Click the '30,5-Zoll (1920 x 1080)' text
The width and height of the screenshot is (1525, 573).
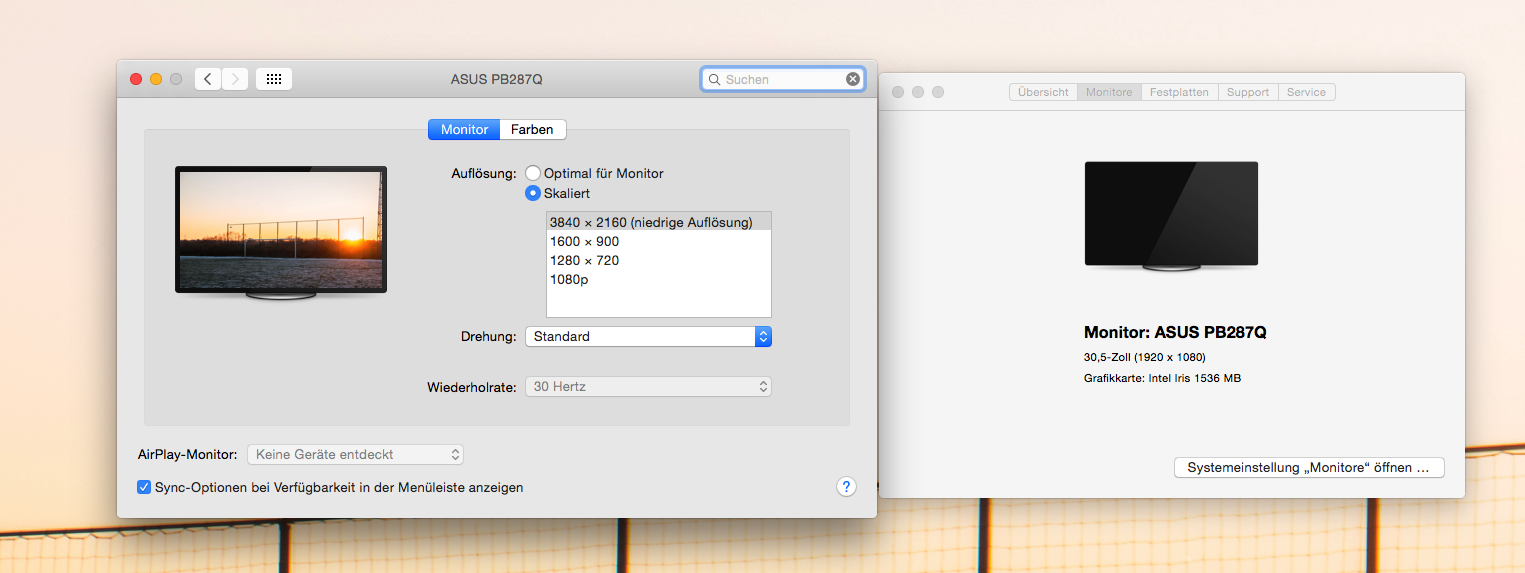tap(1144, 357)
